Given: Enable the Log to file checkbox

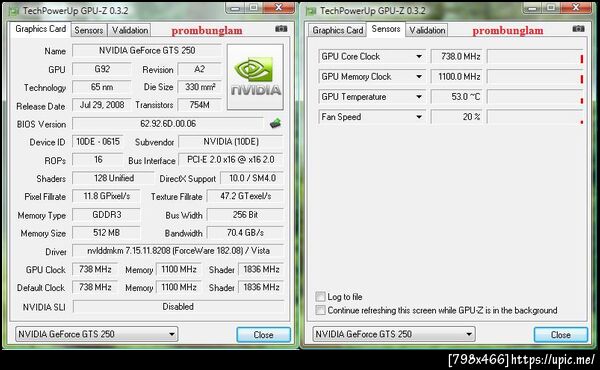Looking at the screenshot, I should point(320,297).
